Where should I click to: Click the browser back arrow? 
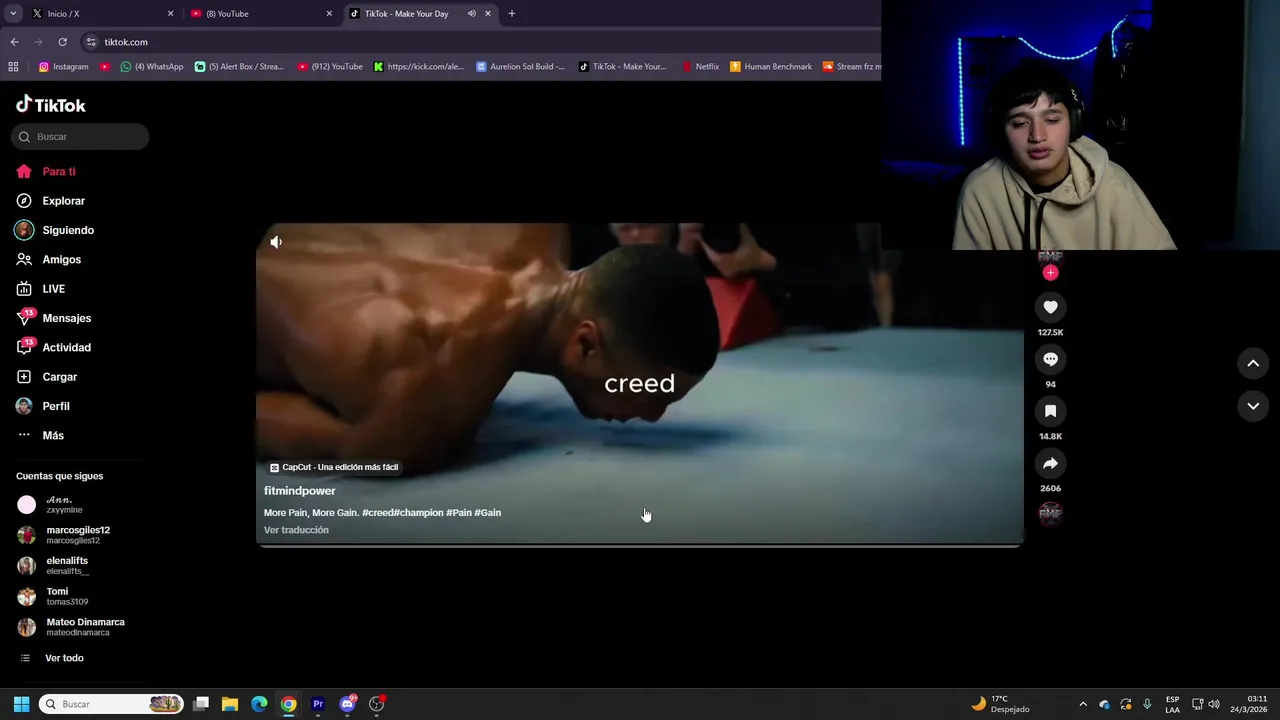coord(14,42)
